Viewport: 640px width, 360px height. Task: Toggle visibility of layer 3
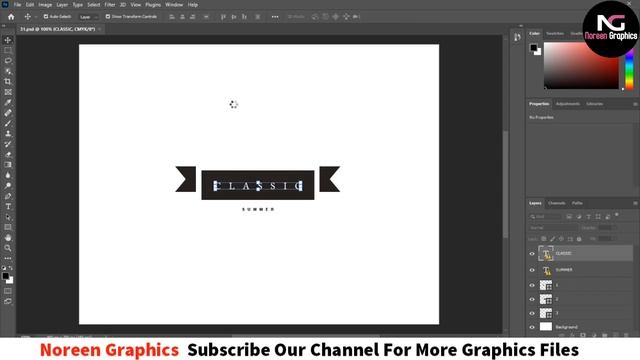point(532,313)
